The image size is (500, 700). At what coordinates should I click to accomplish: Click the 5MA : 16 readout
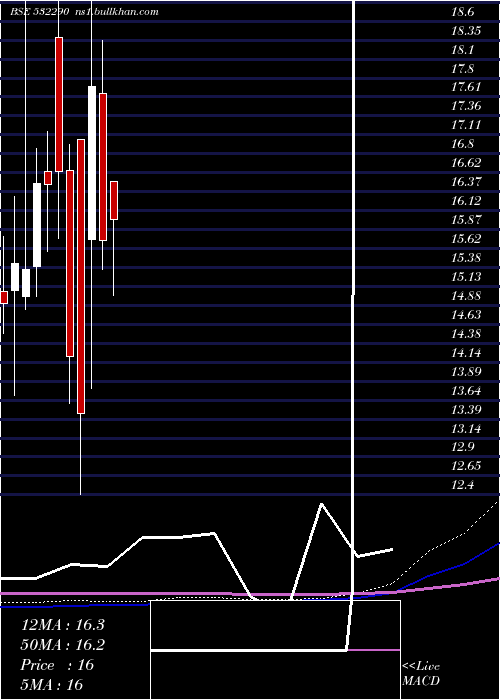[52, 684]
